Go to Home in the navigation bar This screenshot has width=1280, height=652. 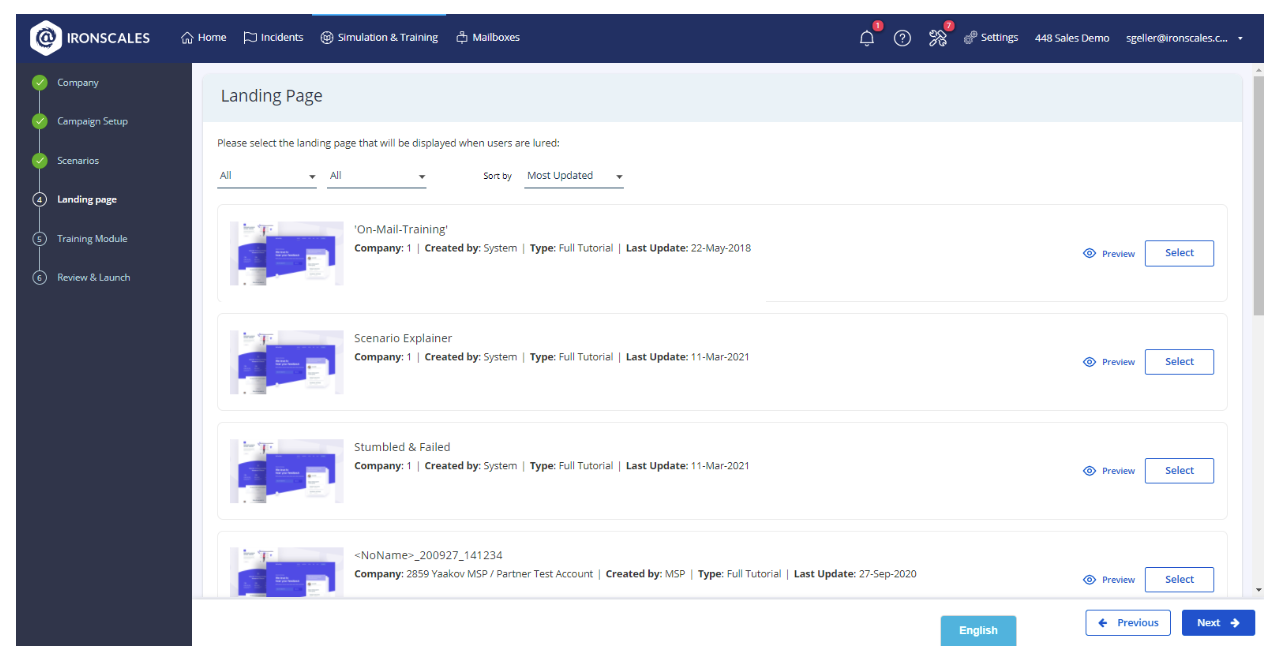(203, 38)
